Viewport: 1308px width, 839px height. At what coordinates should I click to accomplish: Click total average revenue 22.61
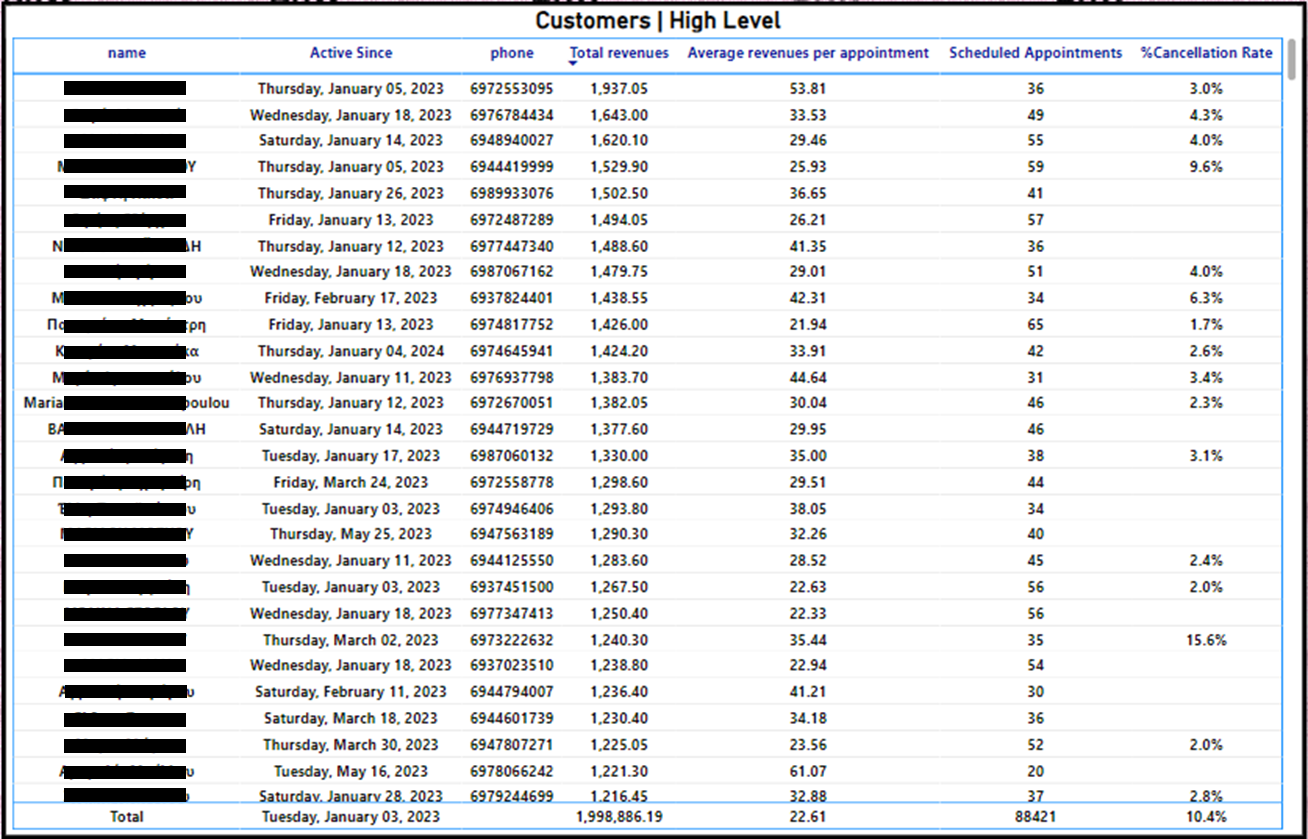pyautogui.click(x=808, y=817)
